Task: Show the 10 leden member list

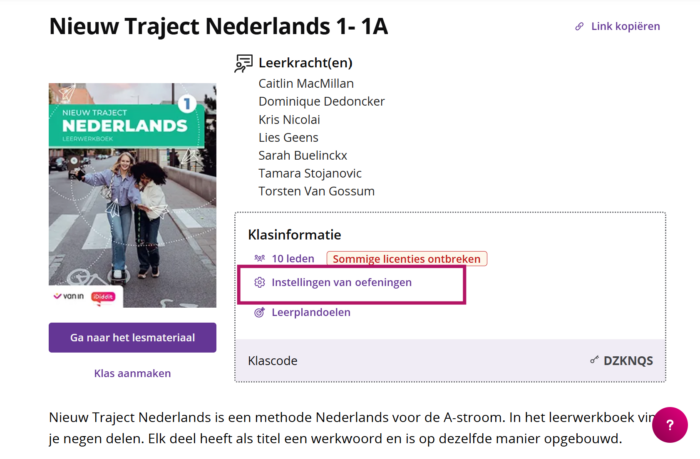Action: (293, 259)
